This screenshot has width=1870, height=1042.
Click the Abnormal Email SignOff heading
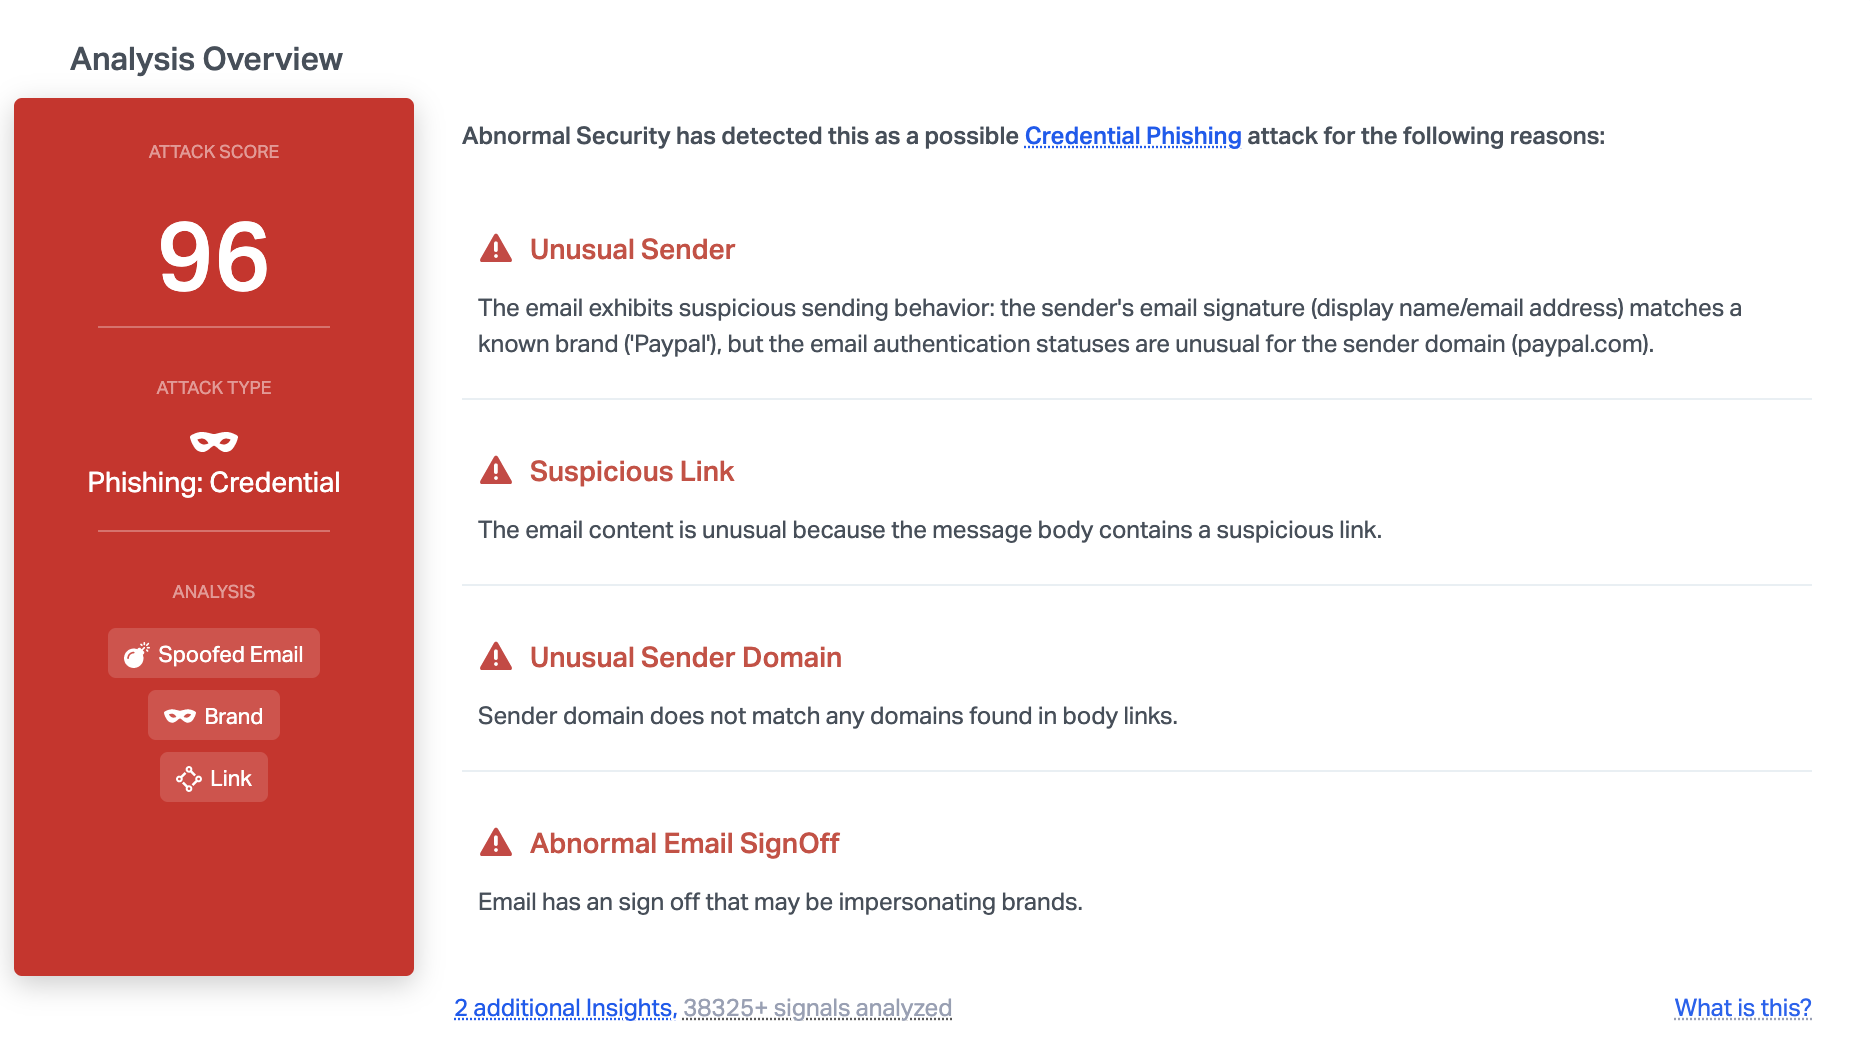click(x=684, y=843)
